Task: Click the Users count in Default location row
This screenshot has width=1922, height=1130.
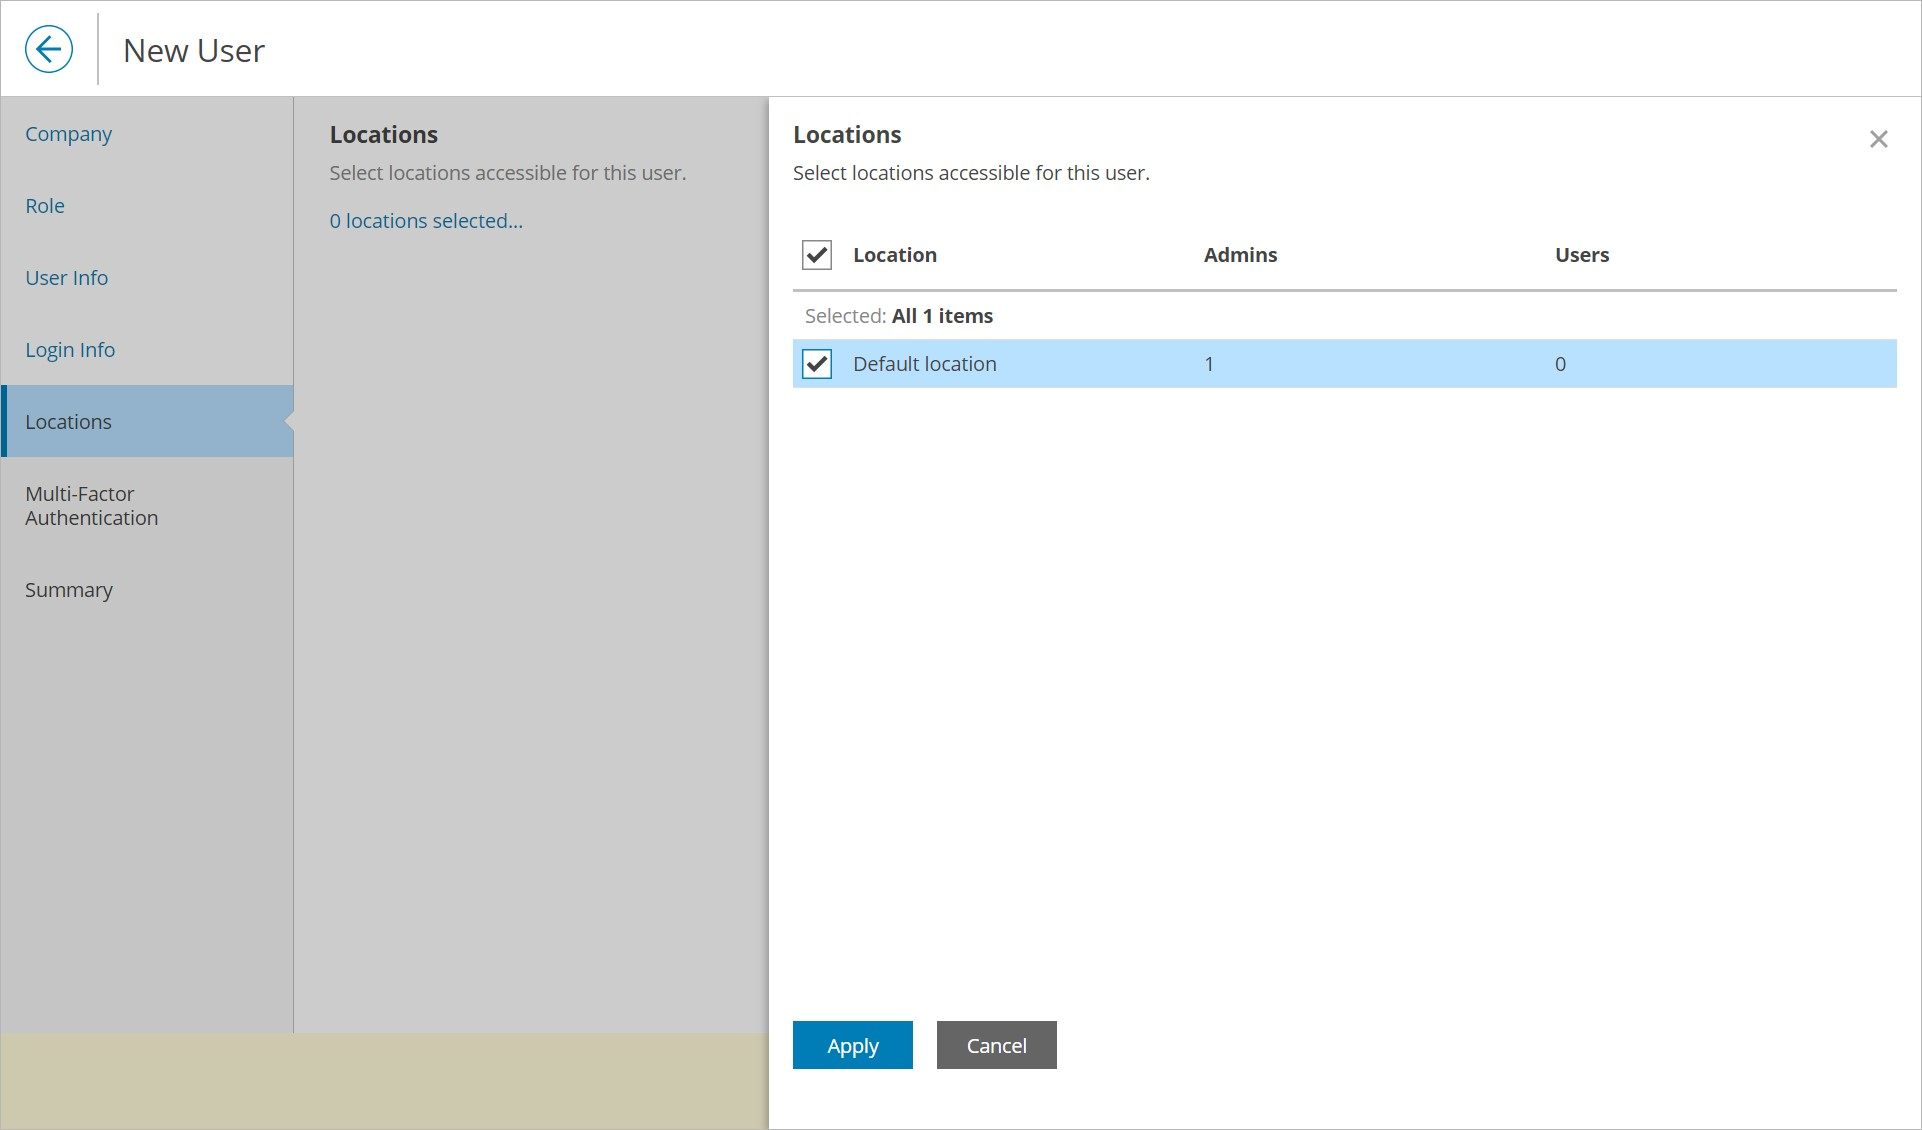Action: point(1560,364)
